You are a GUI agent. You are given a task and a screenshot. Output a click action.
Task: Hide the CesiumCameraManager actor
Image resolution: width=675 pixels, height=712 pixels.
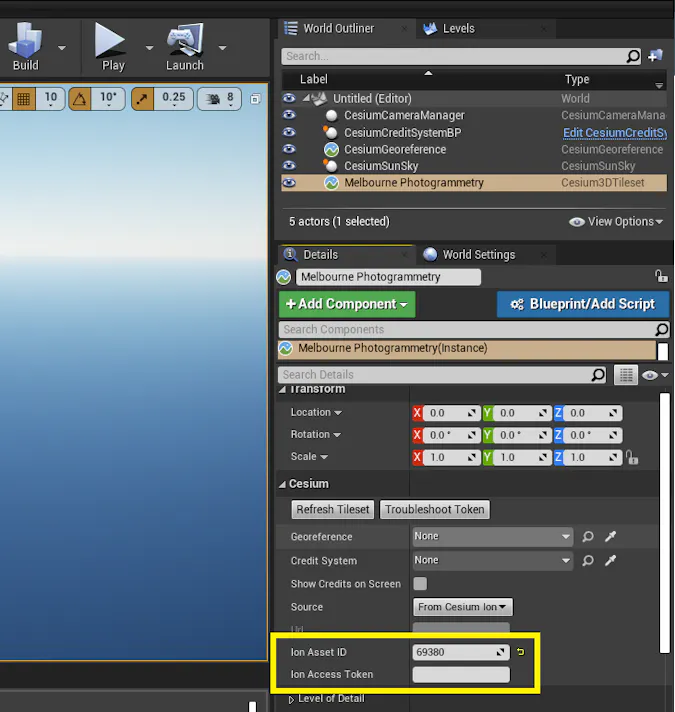pyautogui.click(x=289, y=115)
